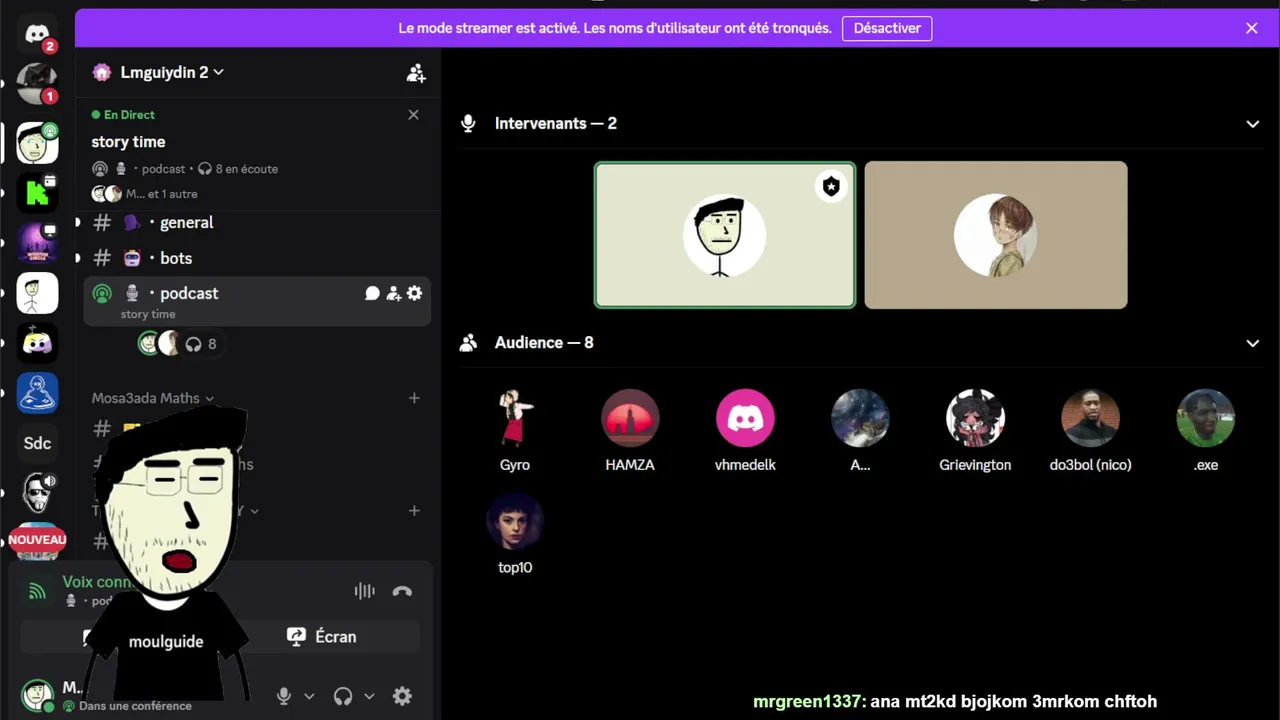
Task: Open the yellow Discord-logo server icon
Action: tap(37, 343)
